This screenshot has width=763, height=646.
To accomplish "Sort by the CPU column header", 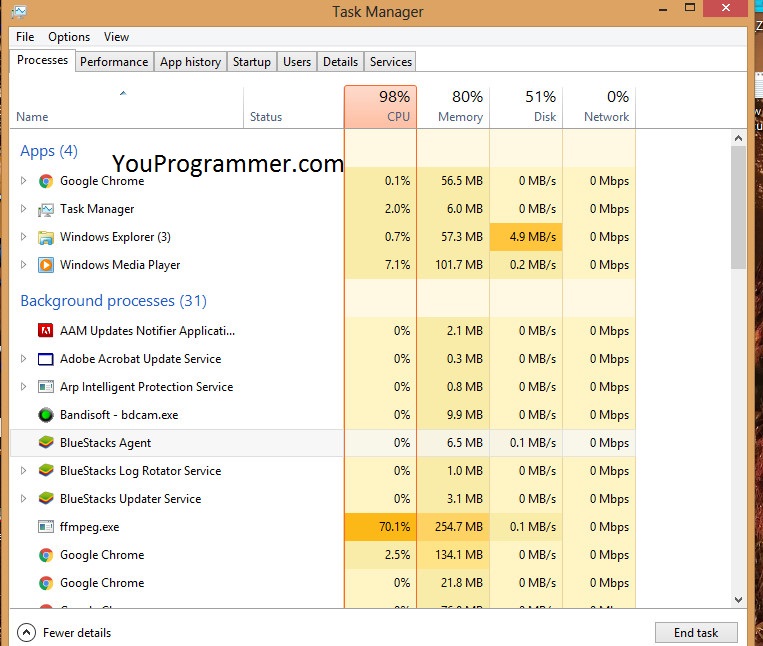I will coord(380,108).
